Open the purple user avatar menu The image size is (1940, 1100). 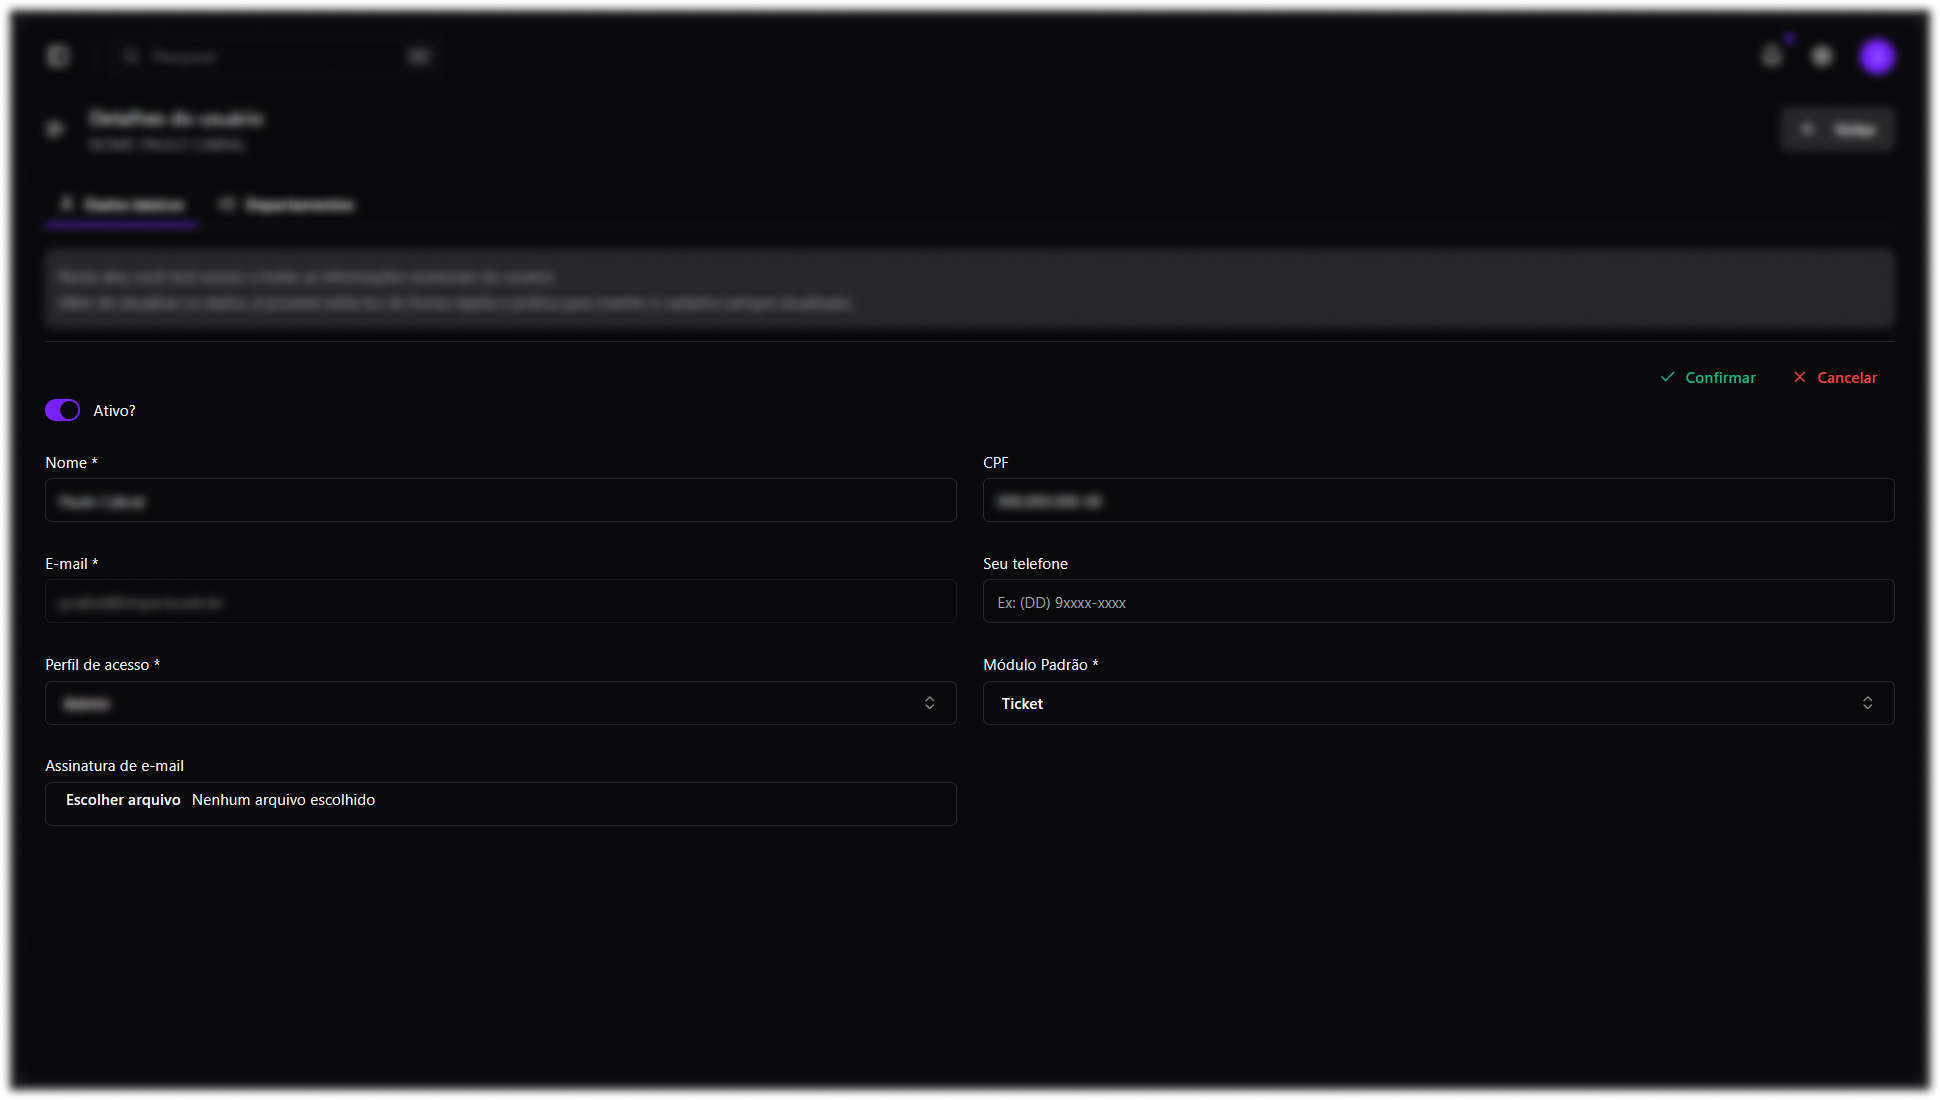pyautogui.click(x=1877, y=56)
